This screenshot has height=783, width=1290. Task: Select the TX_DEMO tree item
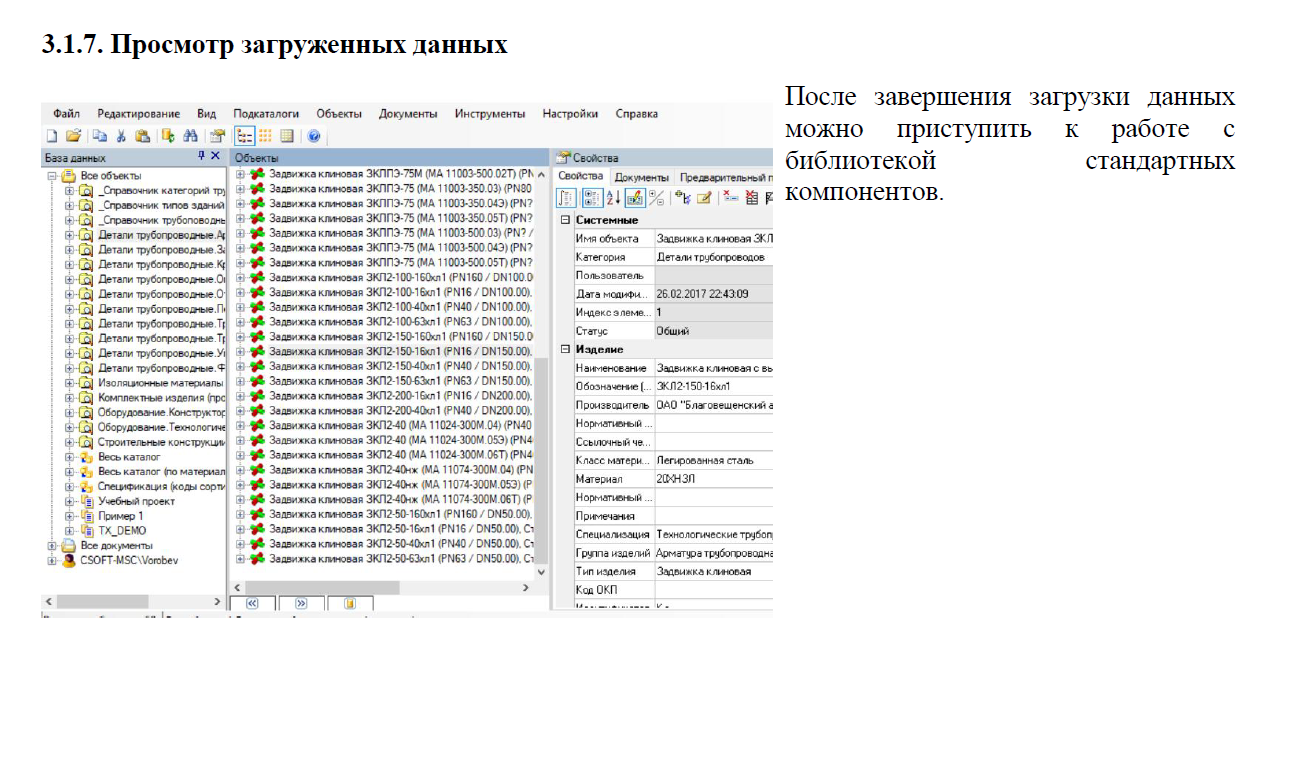tap(121, 531)
